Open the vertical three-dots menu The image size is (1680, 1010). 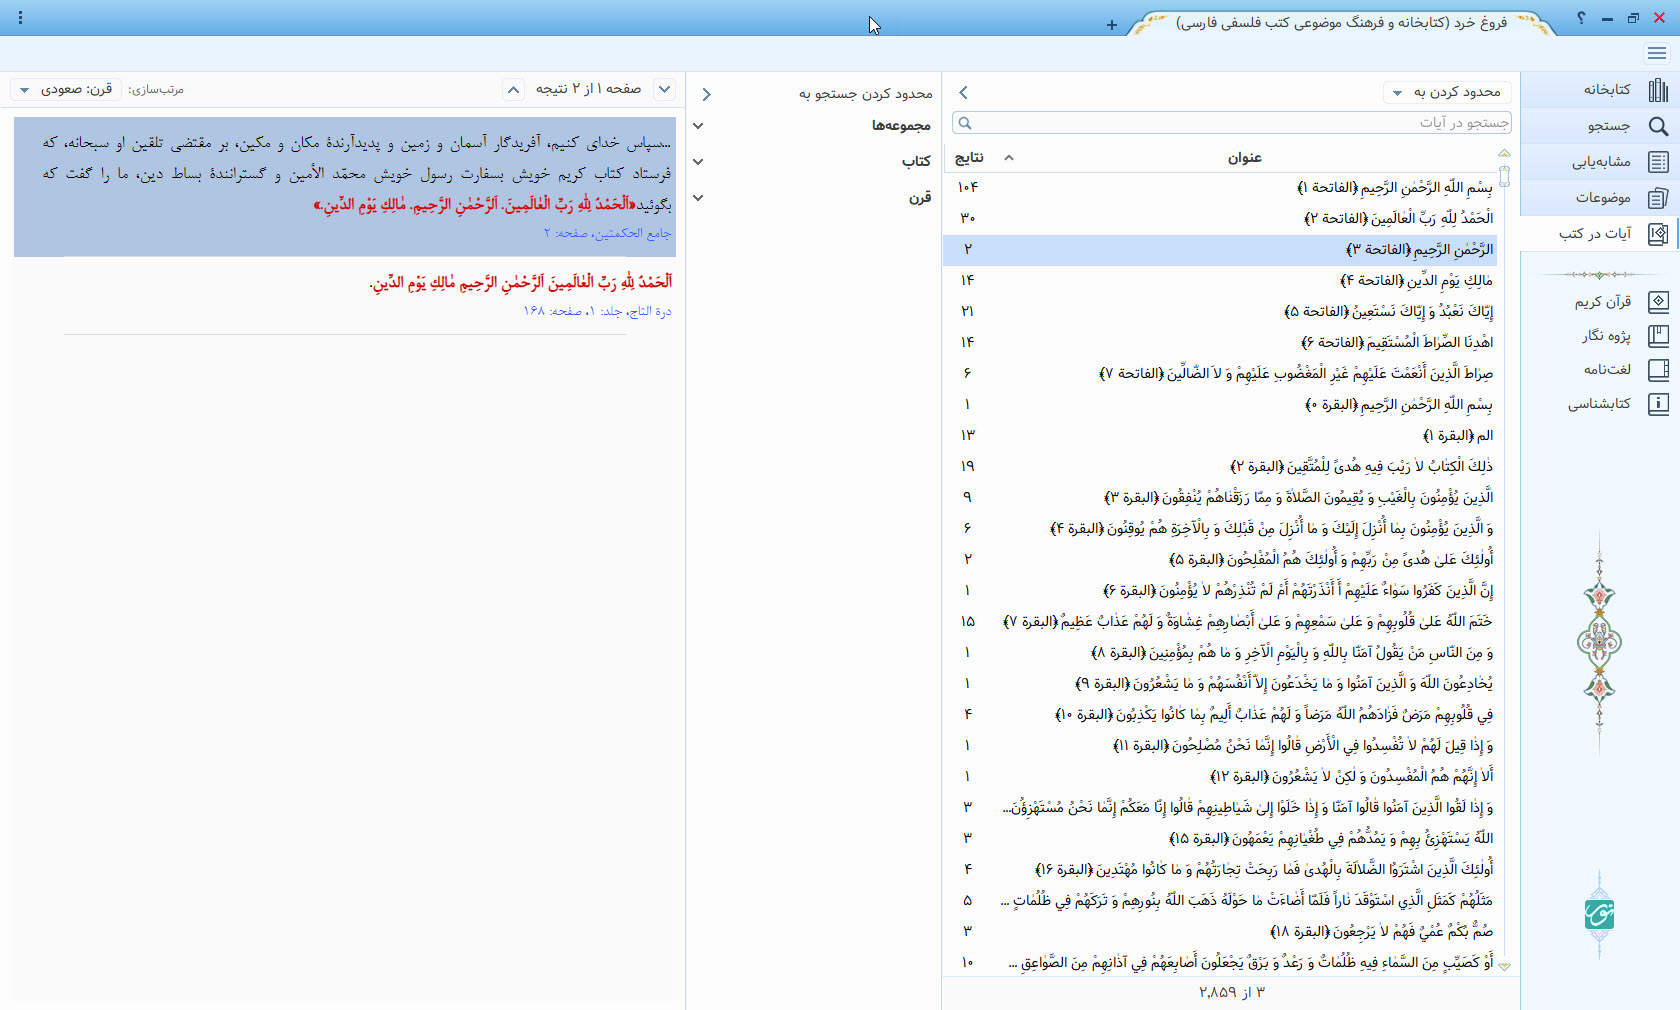20,18
